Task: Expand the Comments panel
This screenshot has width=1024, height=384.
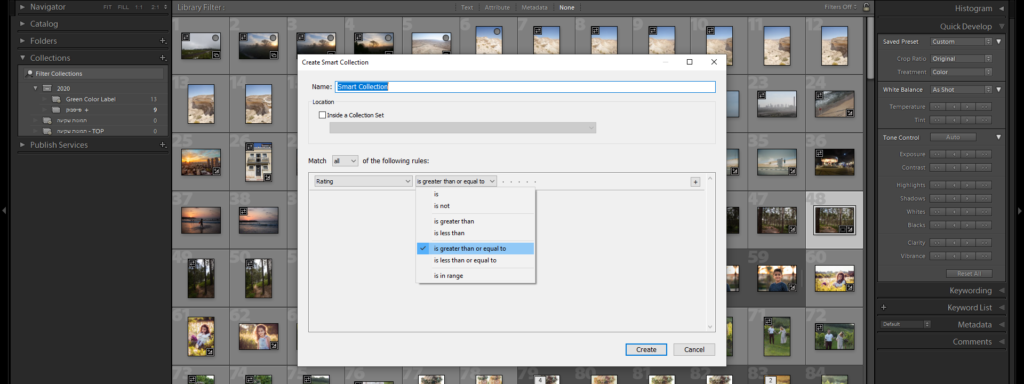Action: pos(1001,342)
